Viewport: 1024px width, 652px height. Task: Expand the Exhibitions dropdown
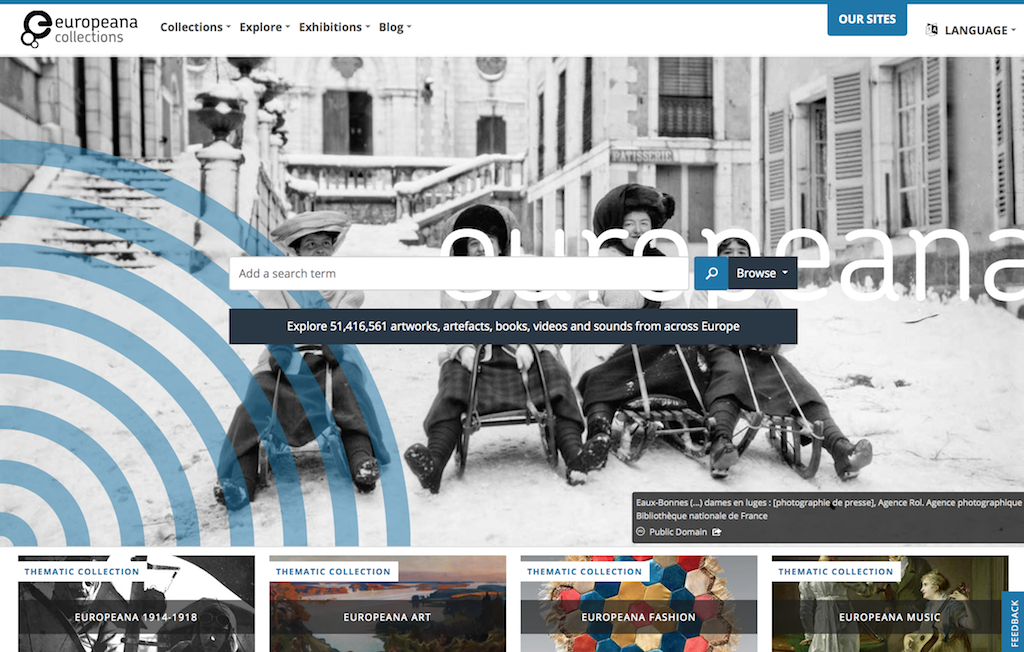pos(334,27)
